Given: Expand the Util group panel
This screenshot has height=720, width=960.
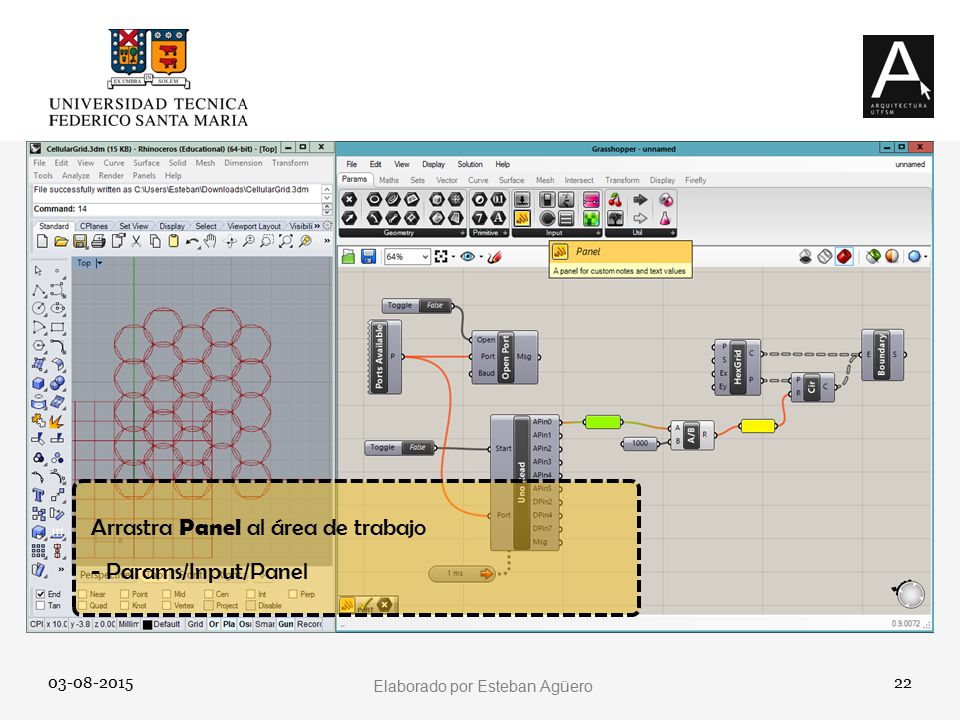Looking at the screenshot, I should [x=672, y=233].
